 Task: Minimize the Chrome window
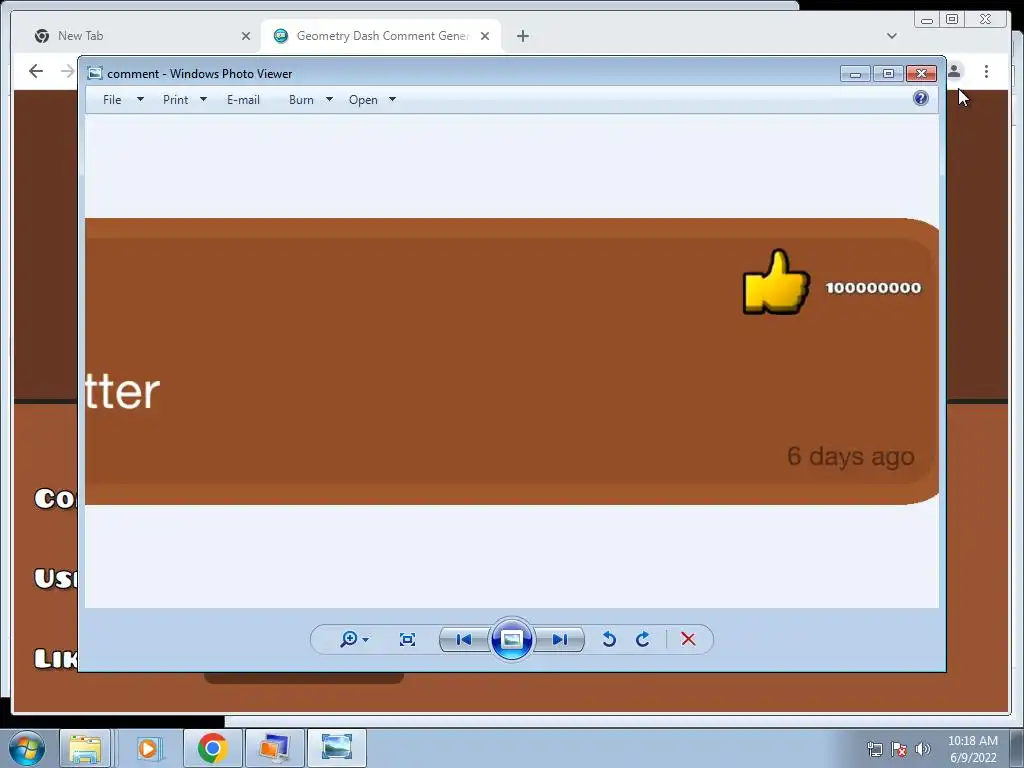tap(927, 20)
